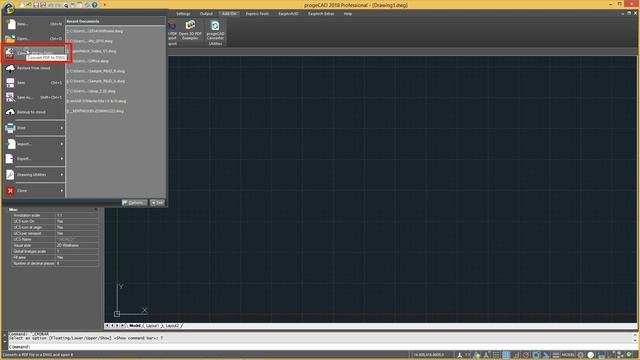Collapse the Misc properties section
The image size is (640, 360).
click(96, 209)
